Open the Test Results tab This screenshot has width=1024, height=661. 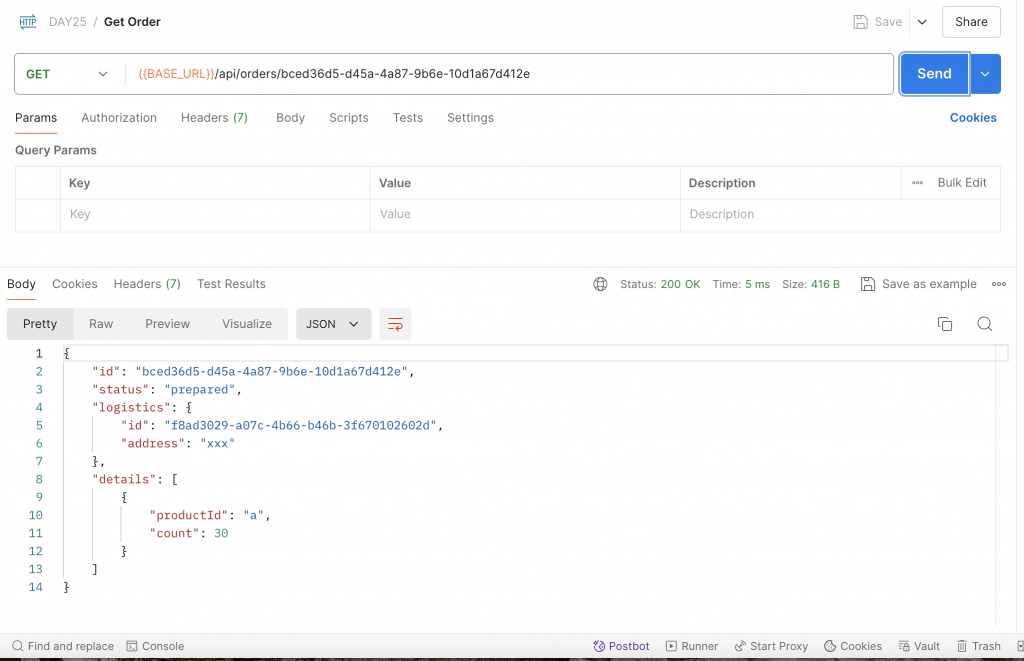(231, 284)
